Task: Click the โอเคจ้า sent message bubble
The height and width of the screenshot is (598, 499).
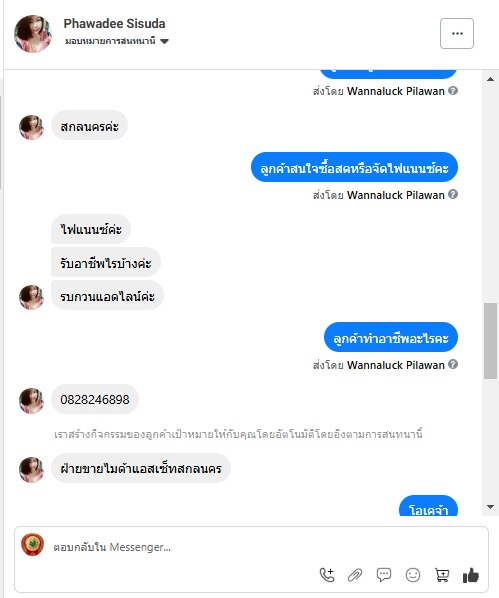Action: coord(428,506)
